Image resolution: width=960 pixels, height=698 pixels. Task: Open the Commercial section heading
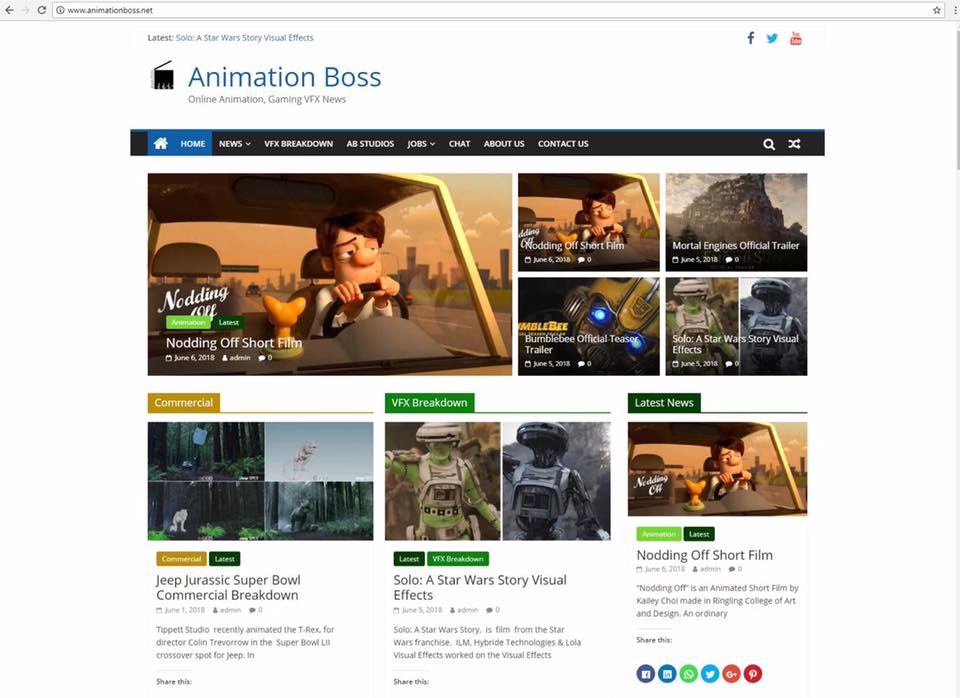[x=183, y=403]
